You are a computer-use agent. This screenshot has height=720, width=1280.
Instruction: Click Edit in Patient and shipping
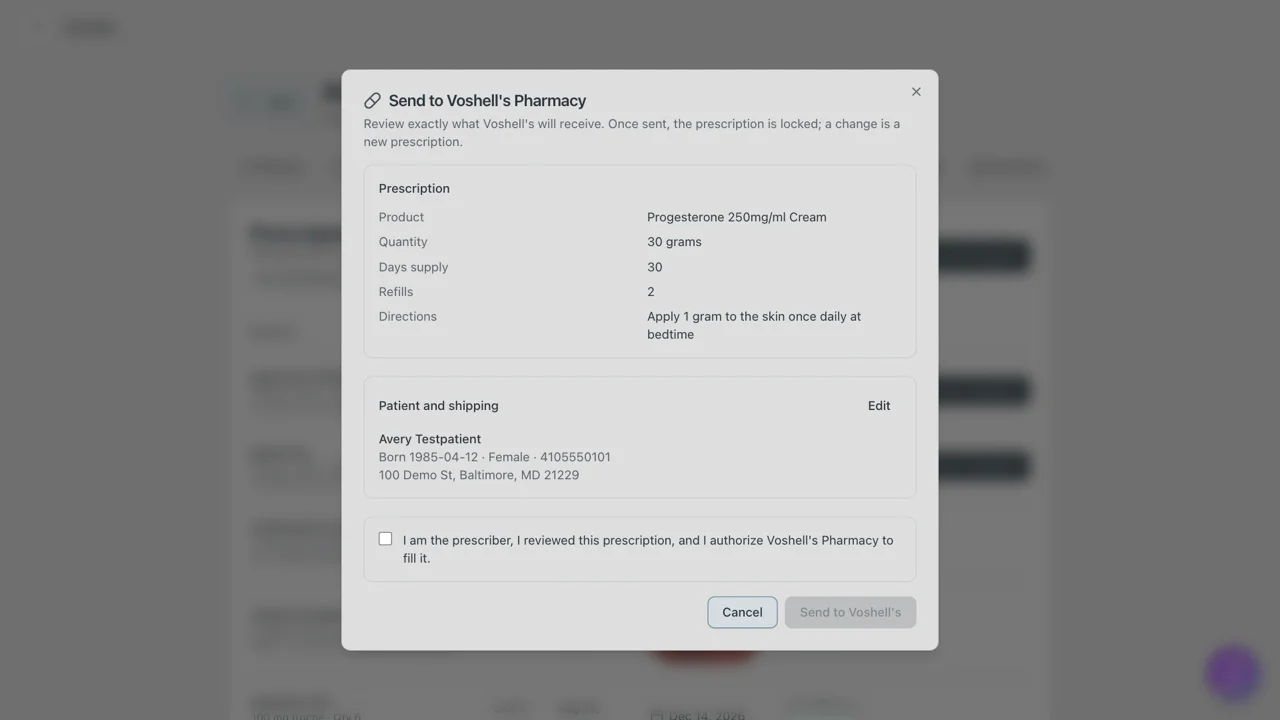tap(879, 406)
